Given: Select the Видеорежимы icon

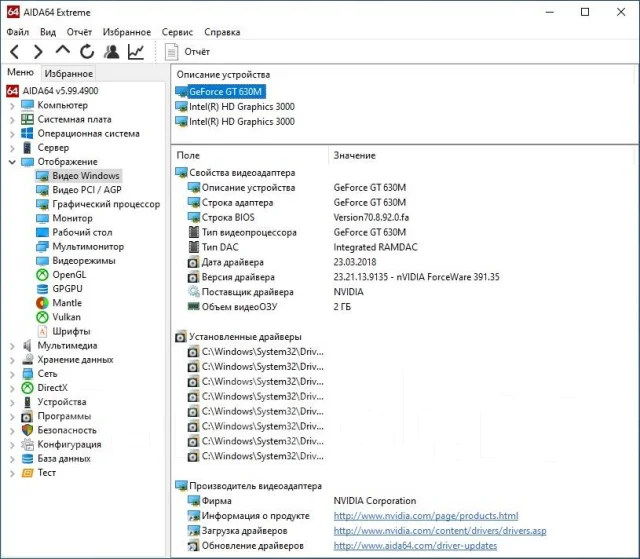Looking at the screenshot, I should click(x=42, y=261).
